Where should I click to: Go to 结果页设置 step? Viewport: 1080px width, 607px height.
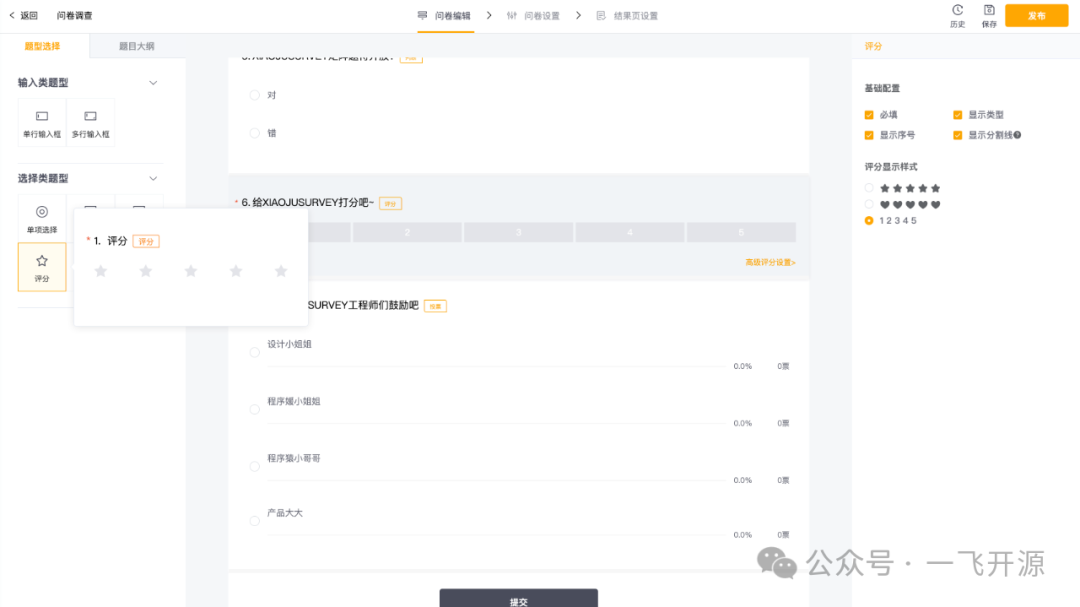click(x=627, y=15)
